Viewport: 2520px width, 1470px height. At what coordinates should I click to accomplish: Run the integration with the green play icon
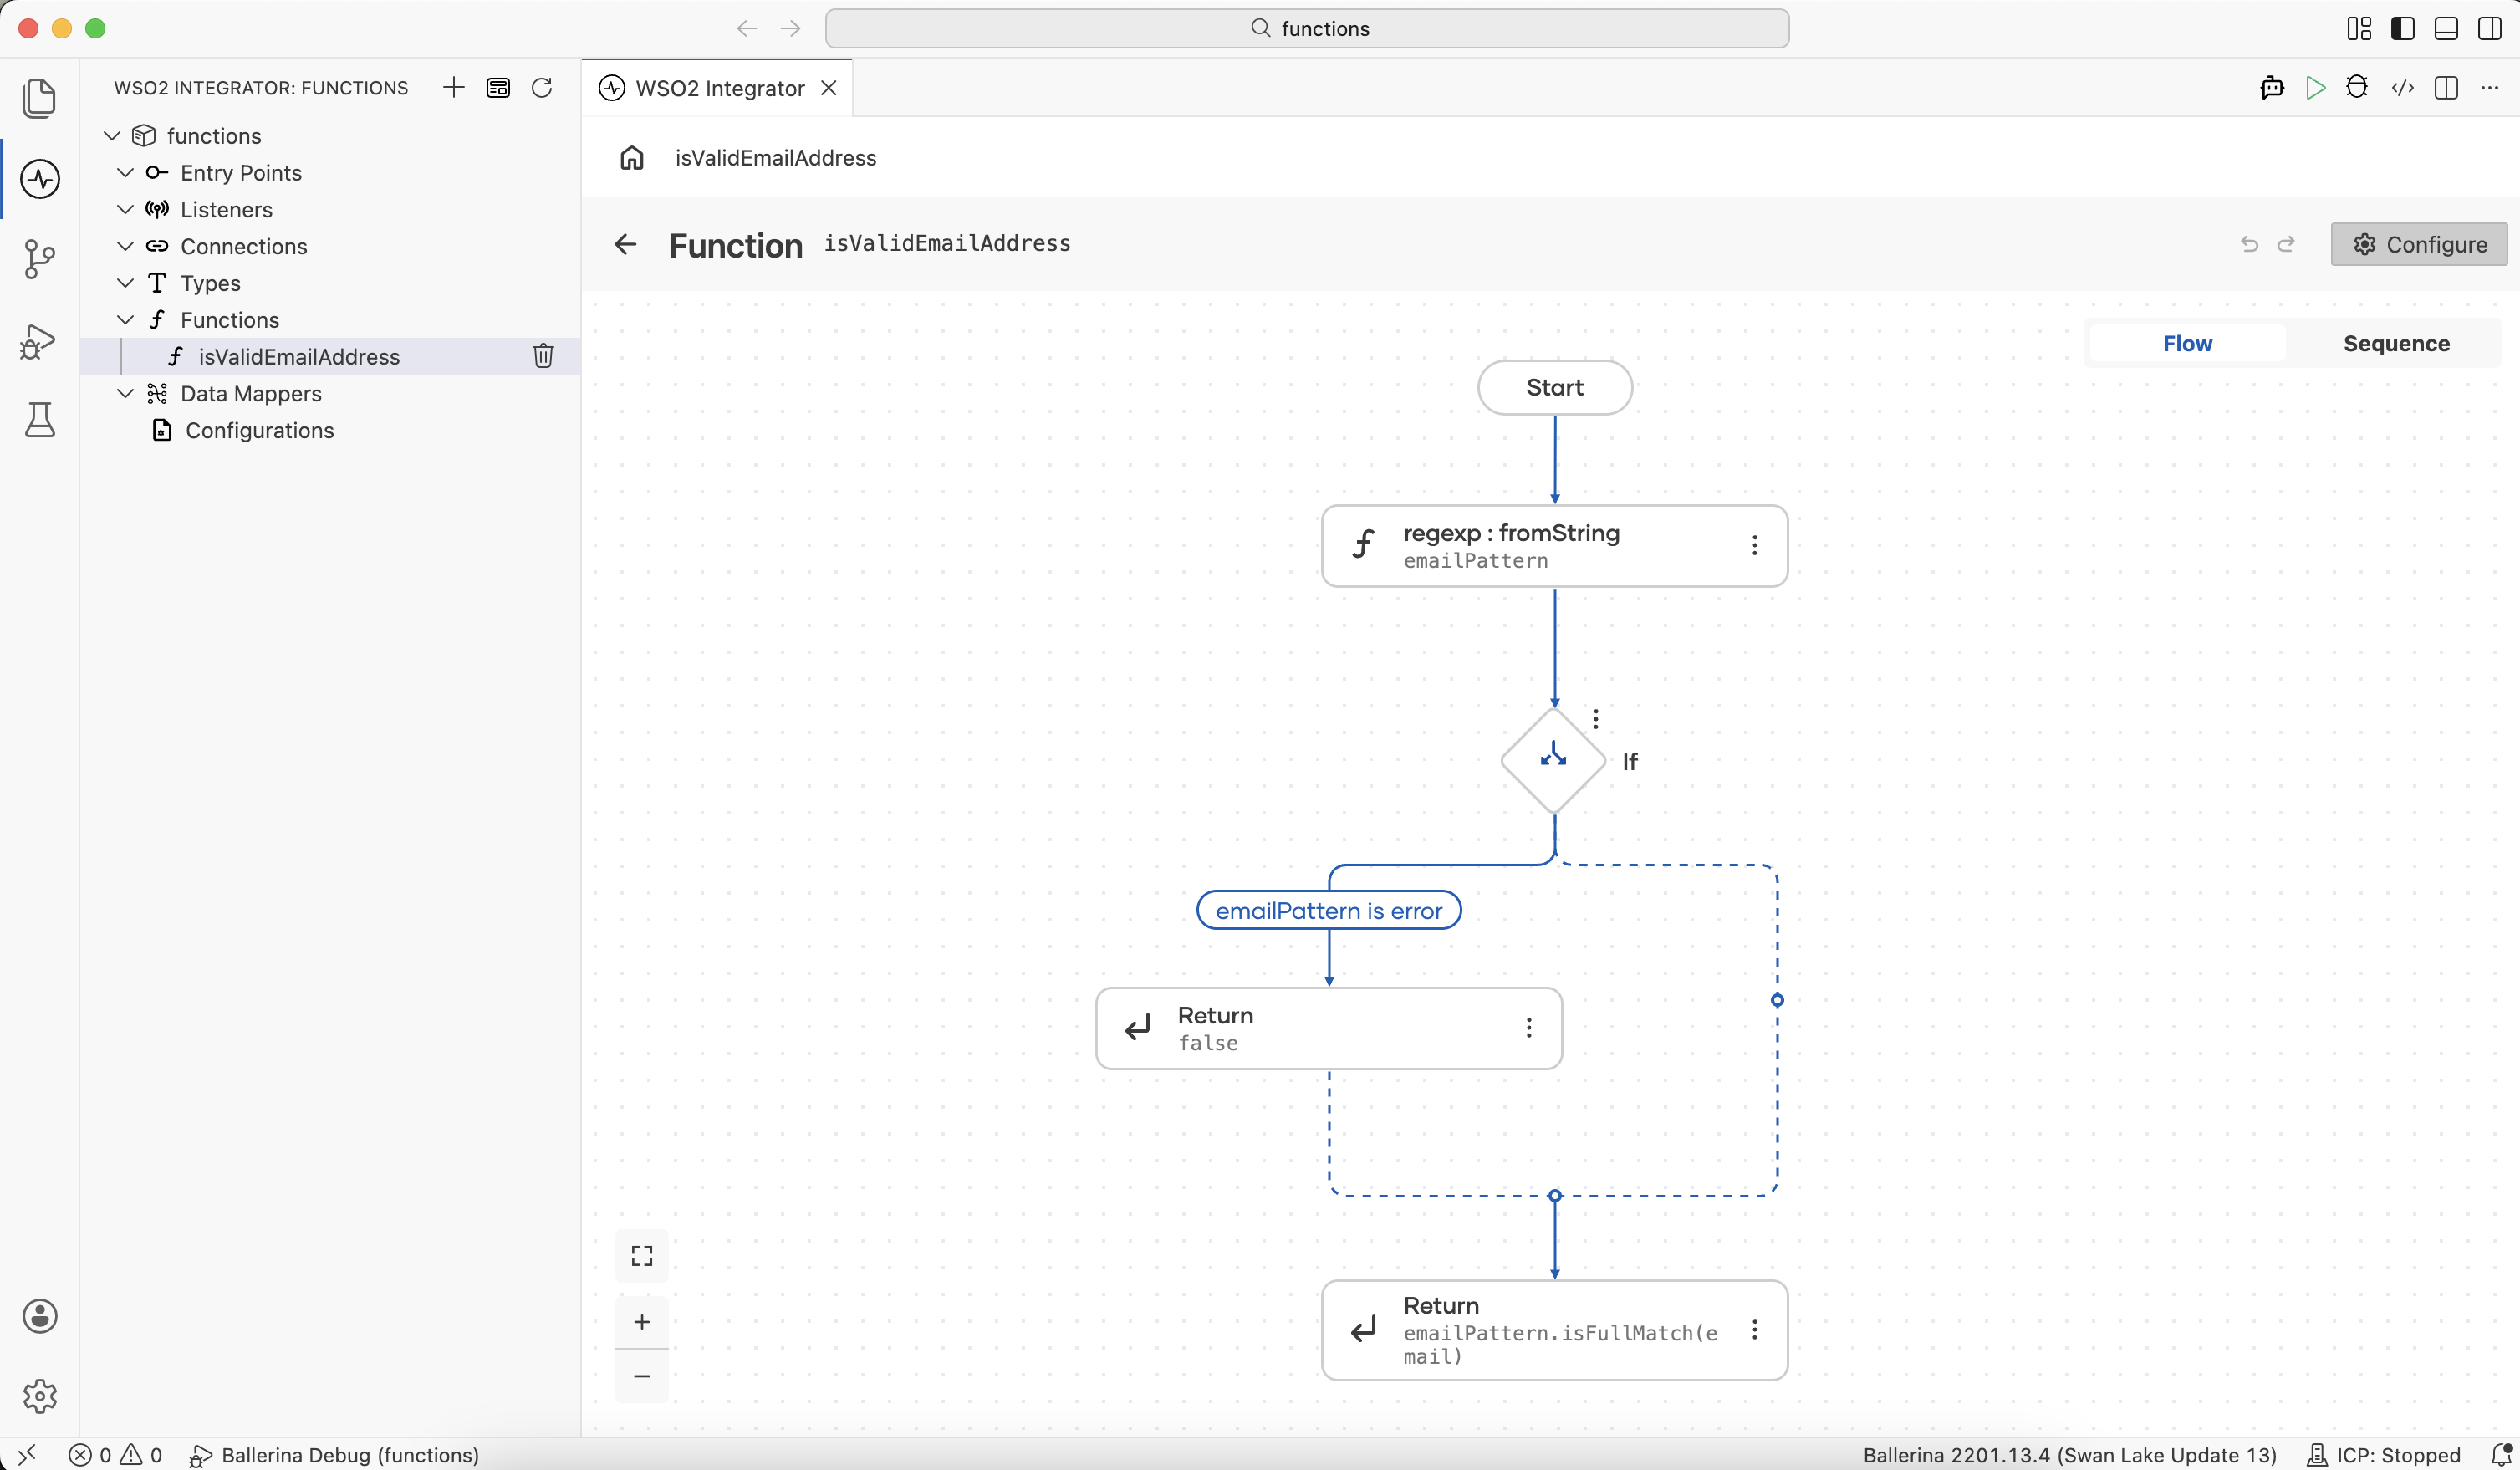click(x=2315, y=88)
